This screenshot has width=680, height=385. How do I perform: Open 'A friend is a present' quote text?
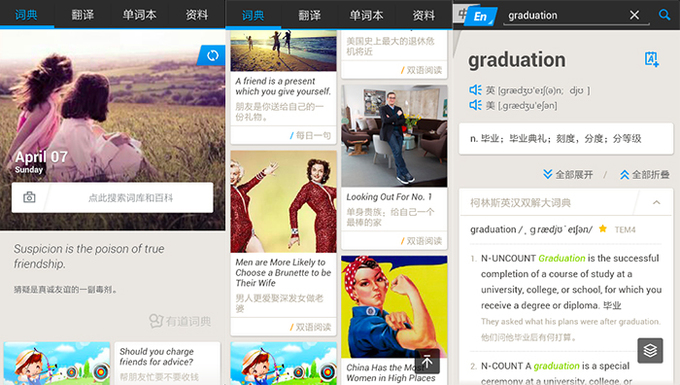pos(283,86)
